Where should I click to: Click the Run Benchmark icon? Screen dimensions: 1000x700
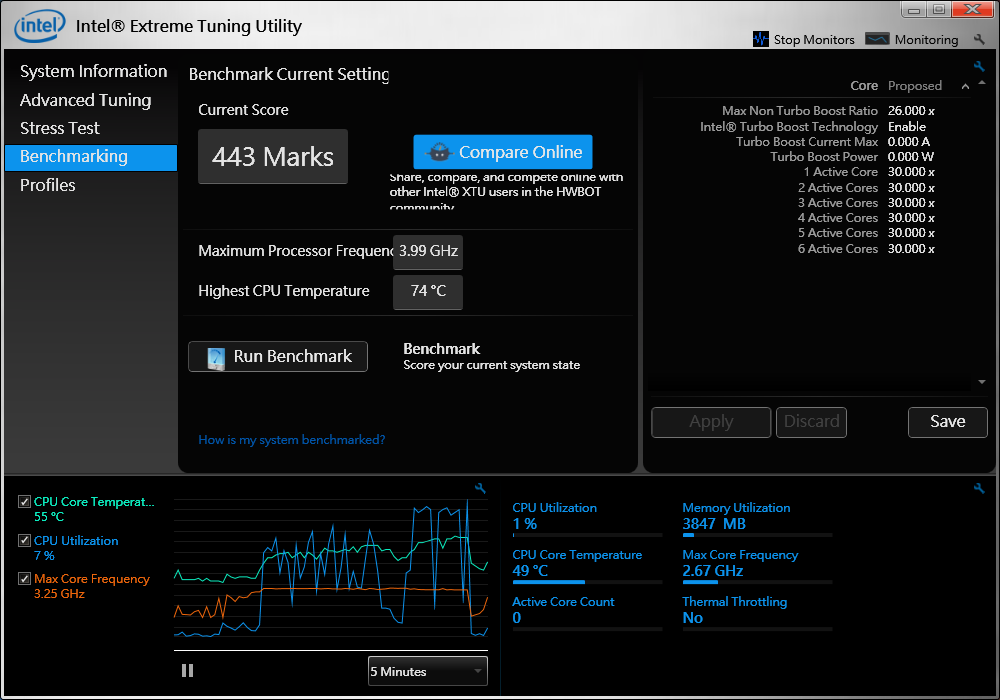pyautogui.click(x=216, y=358)
